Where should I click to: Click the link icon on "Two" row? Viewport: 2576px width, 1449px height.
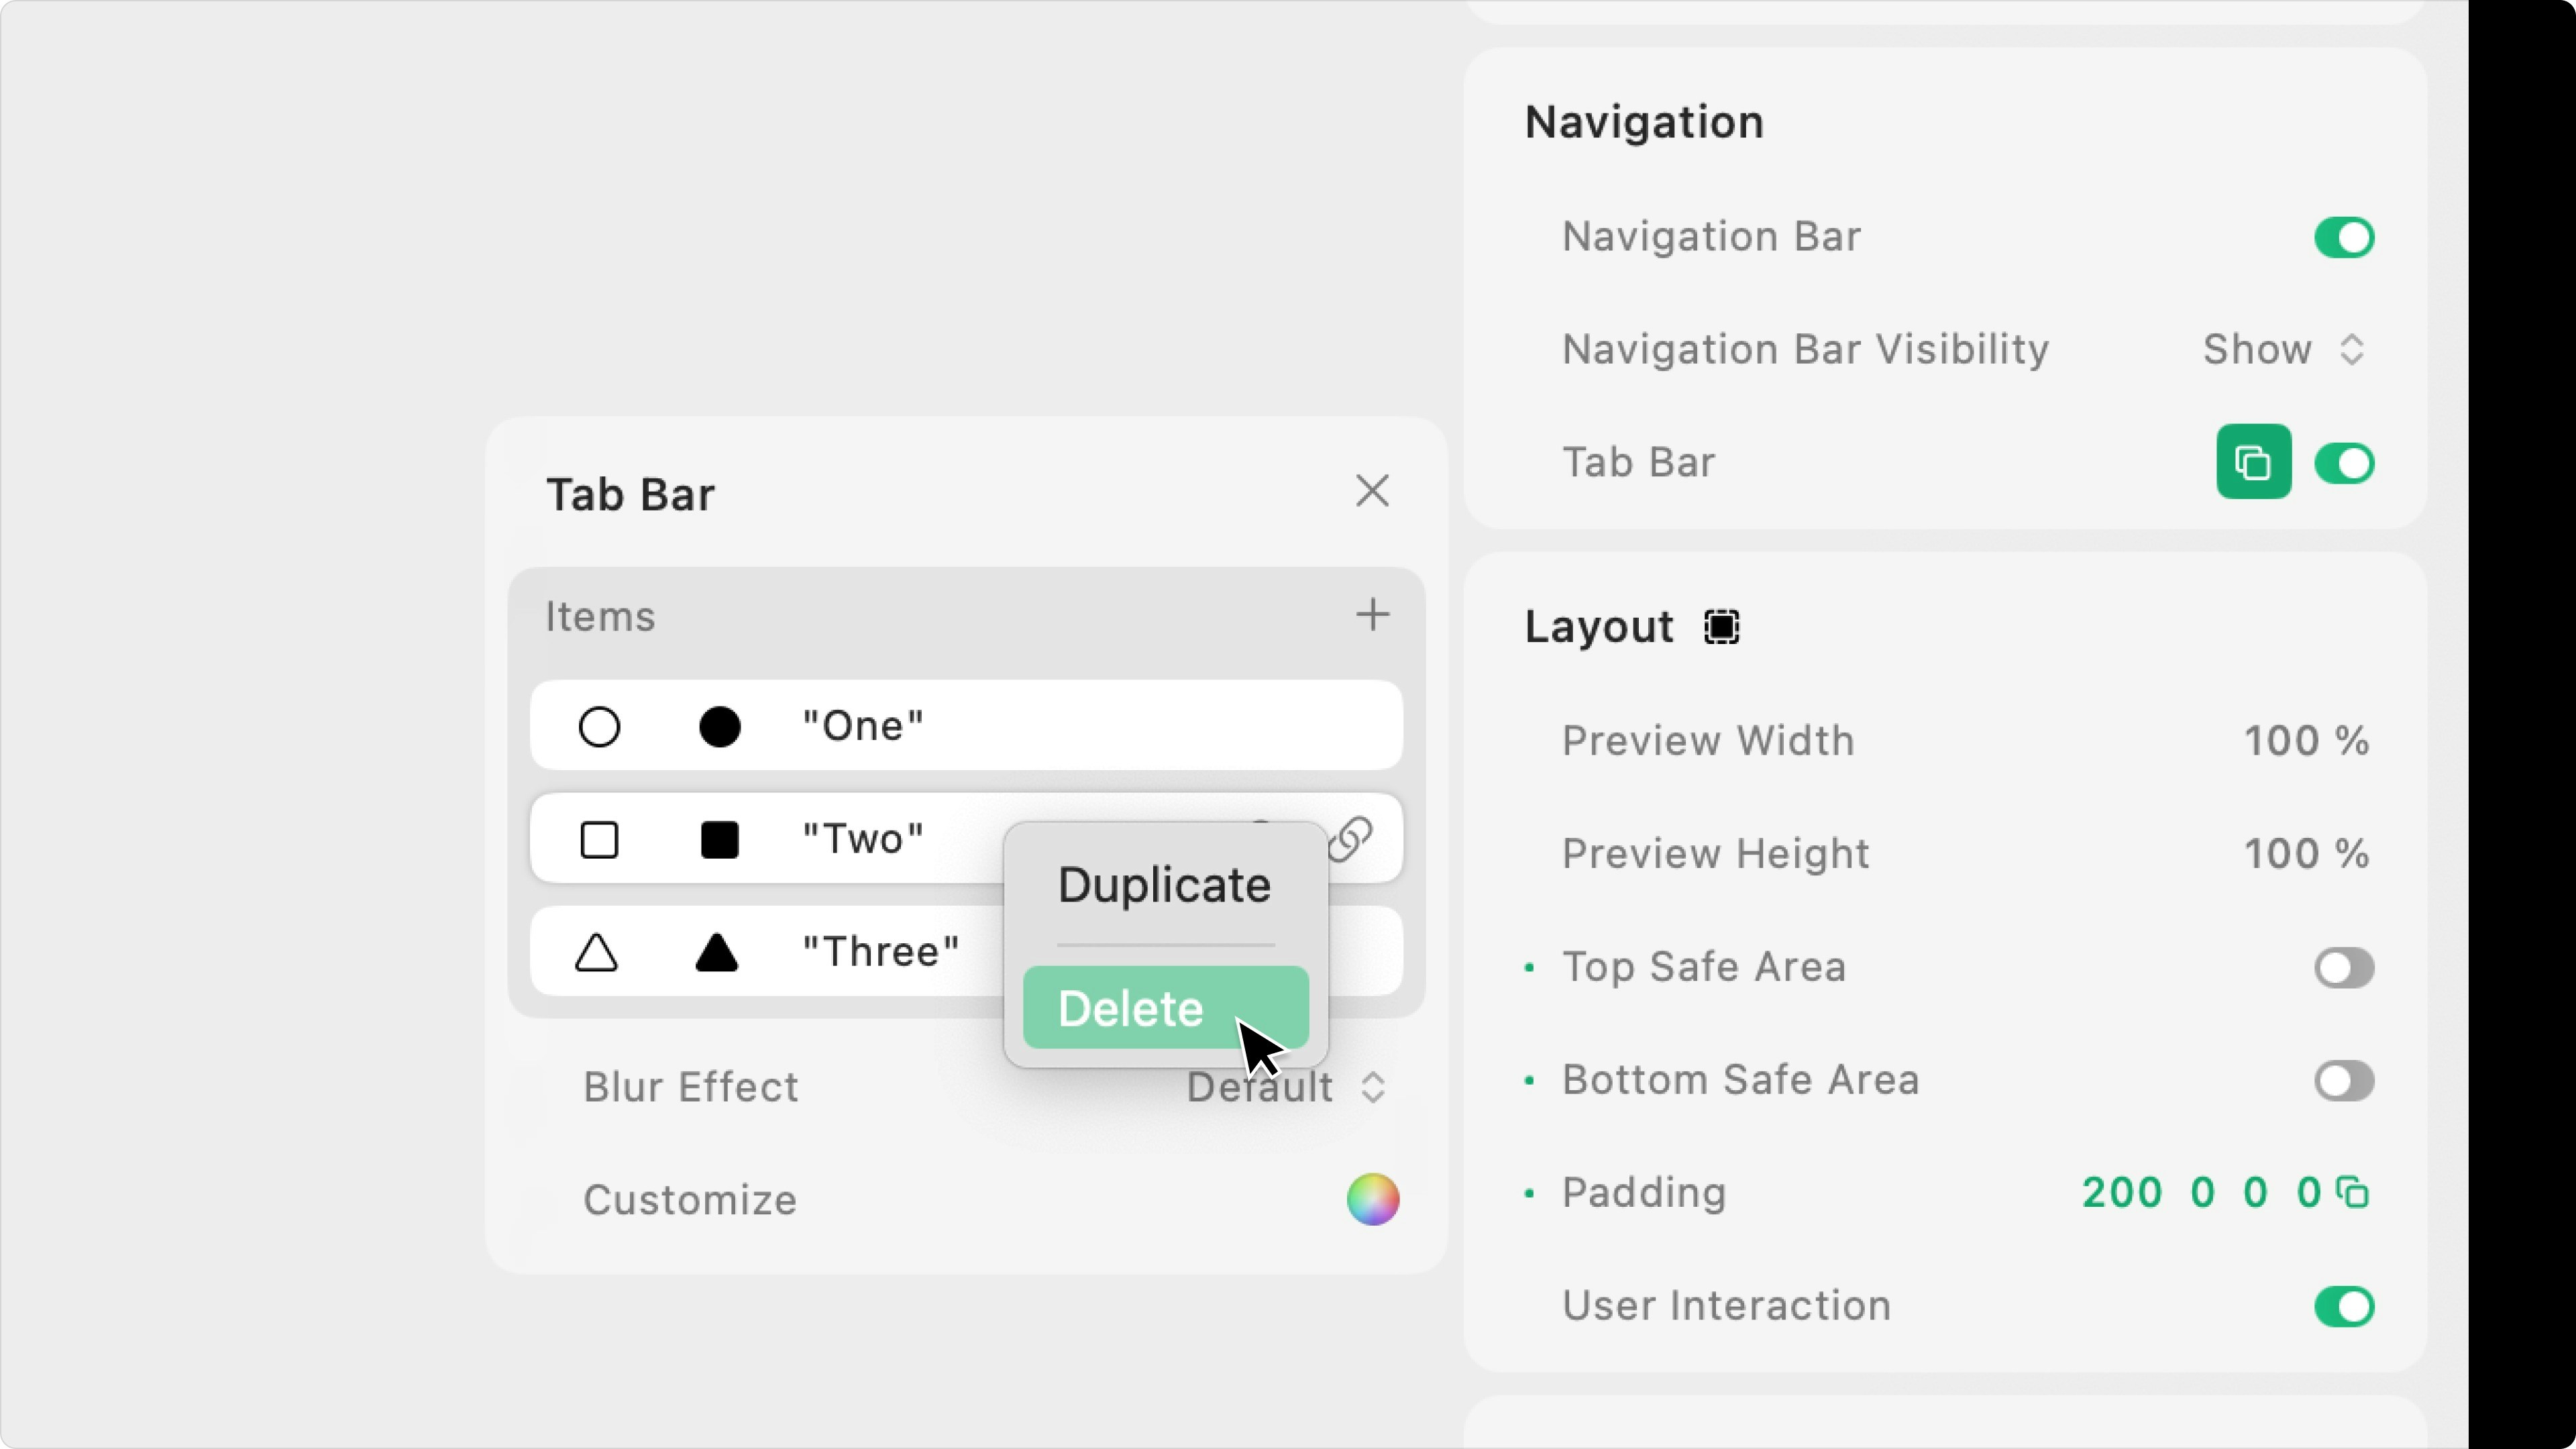(x=1351, y=838)
